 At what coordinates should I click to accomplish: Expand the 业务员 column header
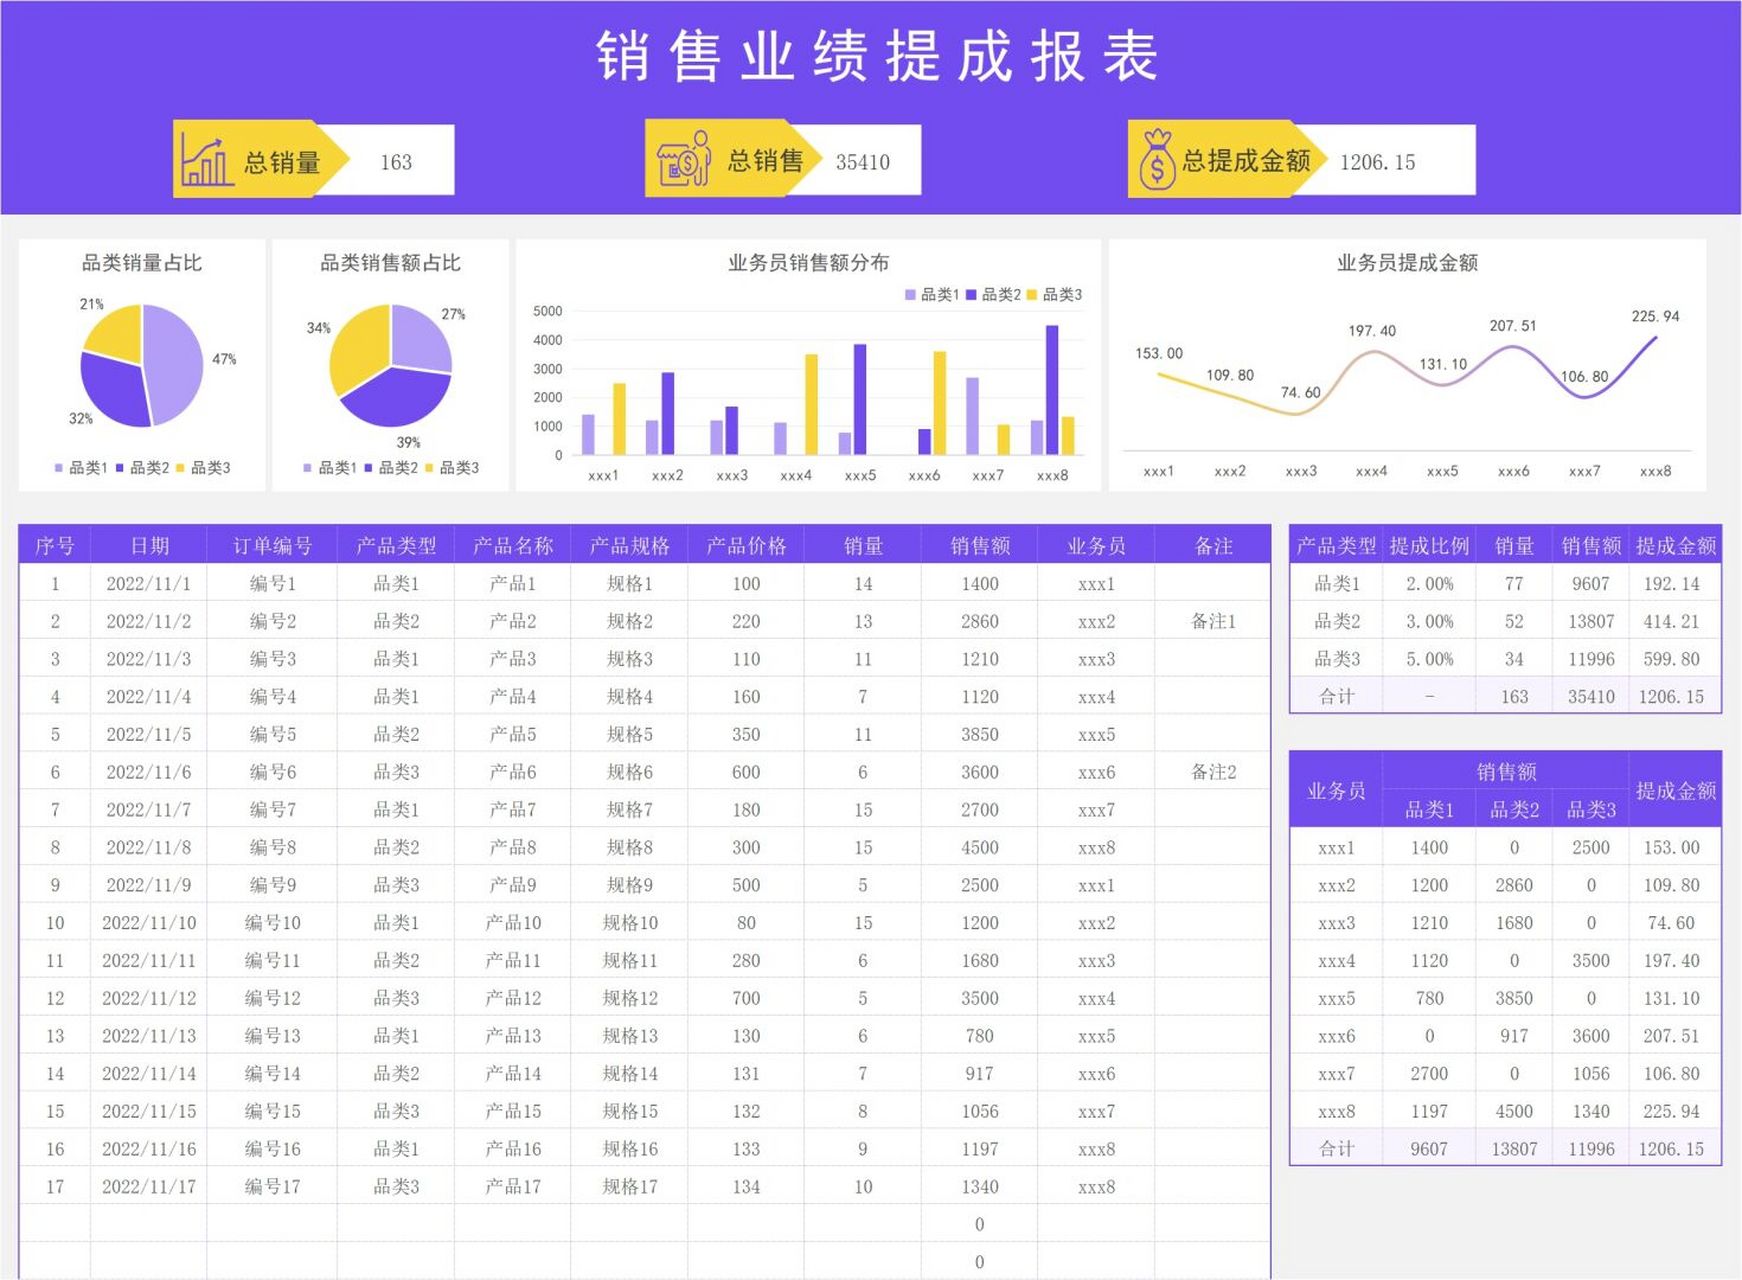1095,546
